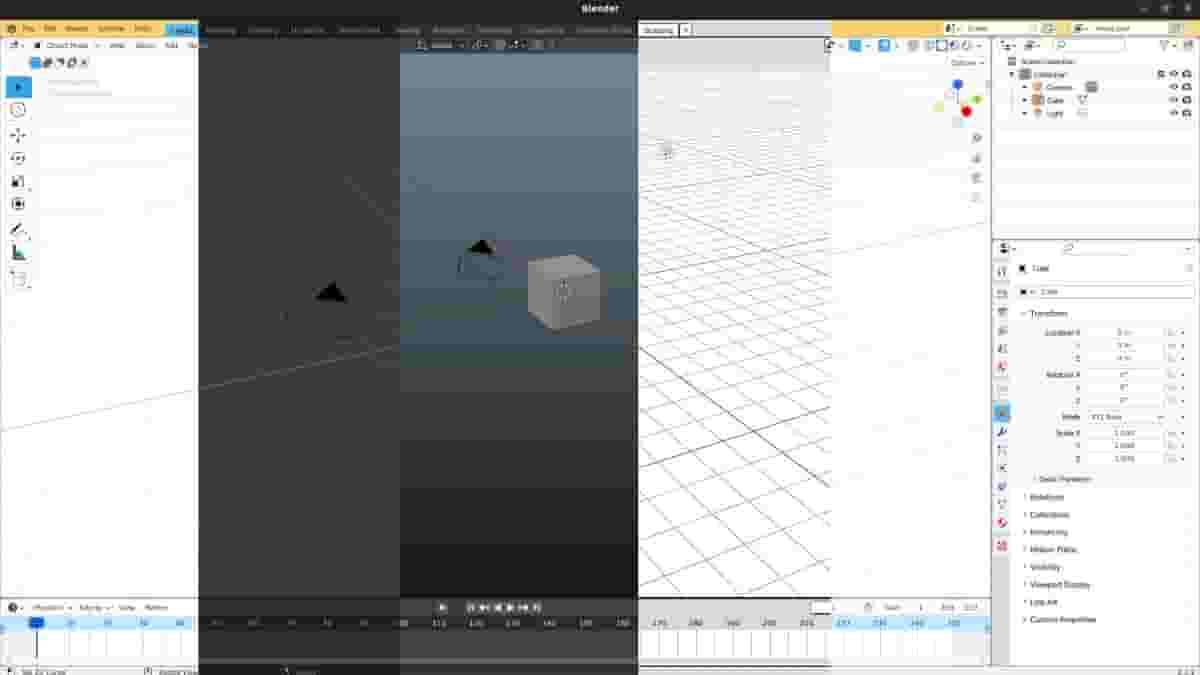
Task: Click the play animation button
Action: [510, 607]
